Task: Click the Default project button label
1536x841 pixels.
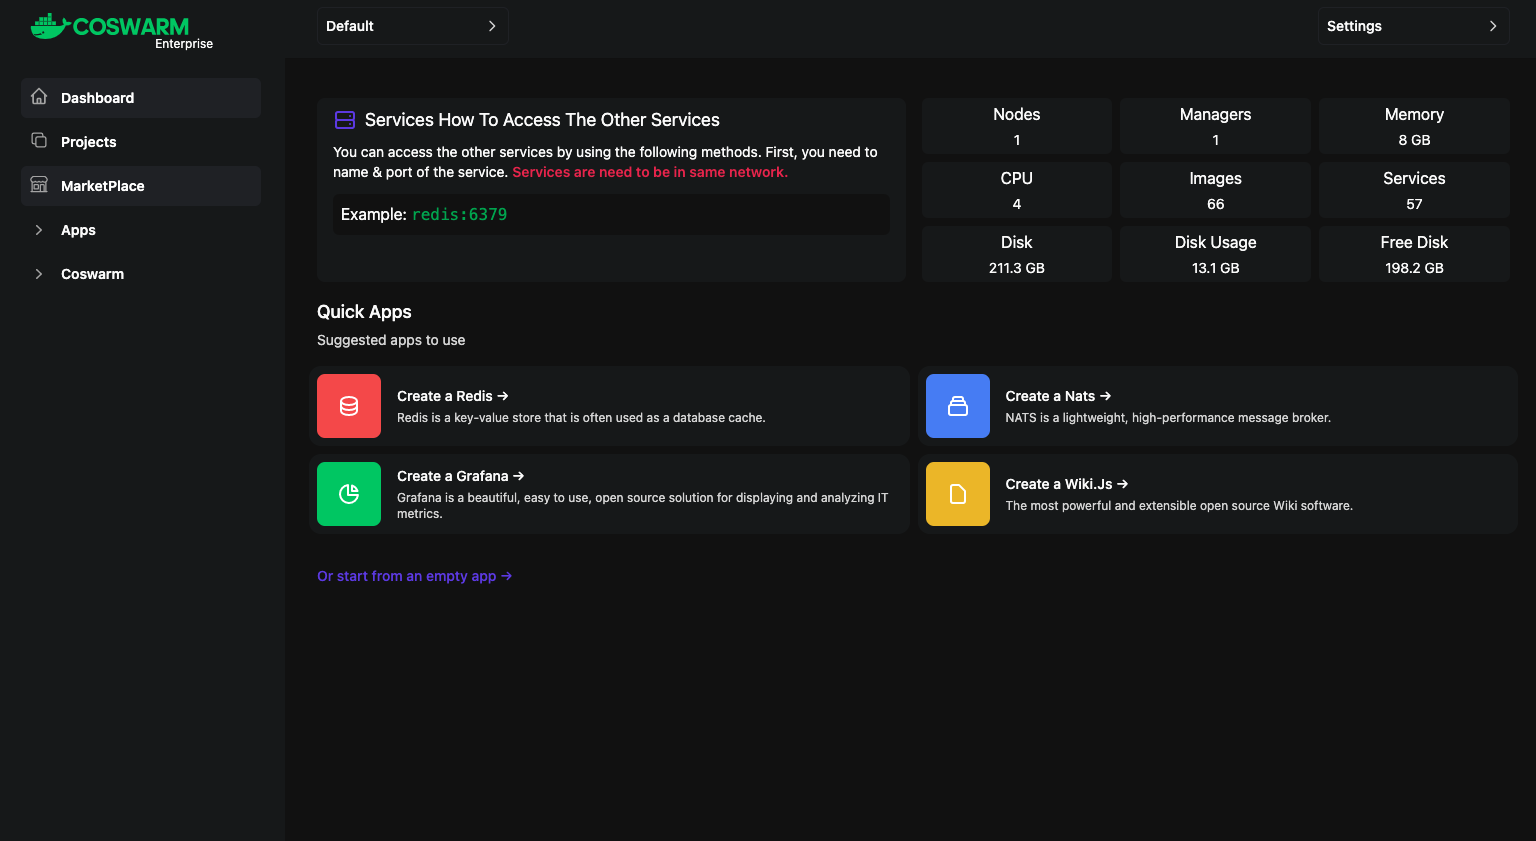Action: tap(350, 26)
